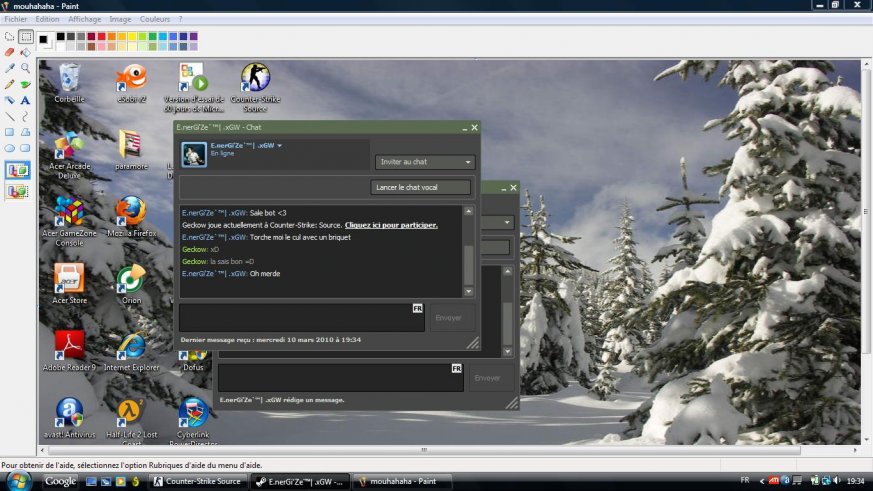Select the Text tool
873x491 pixels.
[25, 100]
